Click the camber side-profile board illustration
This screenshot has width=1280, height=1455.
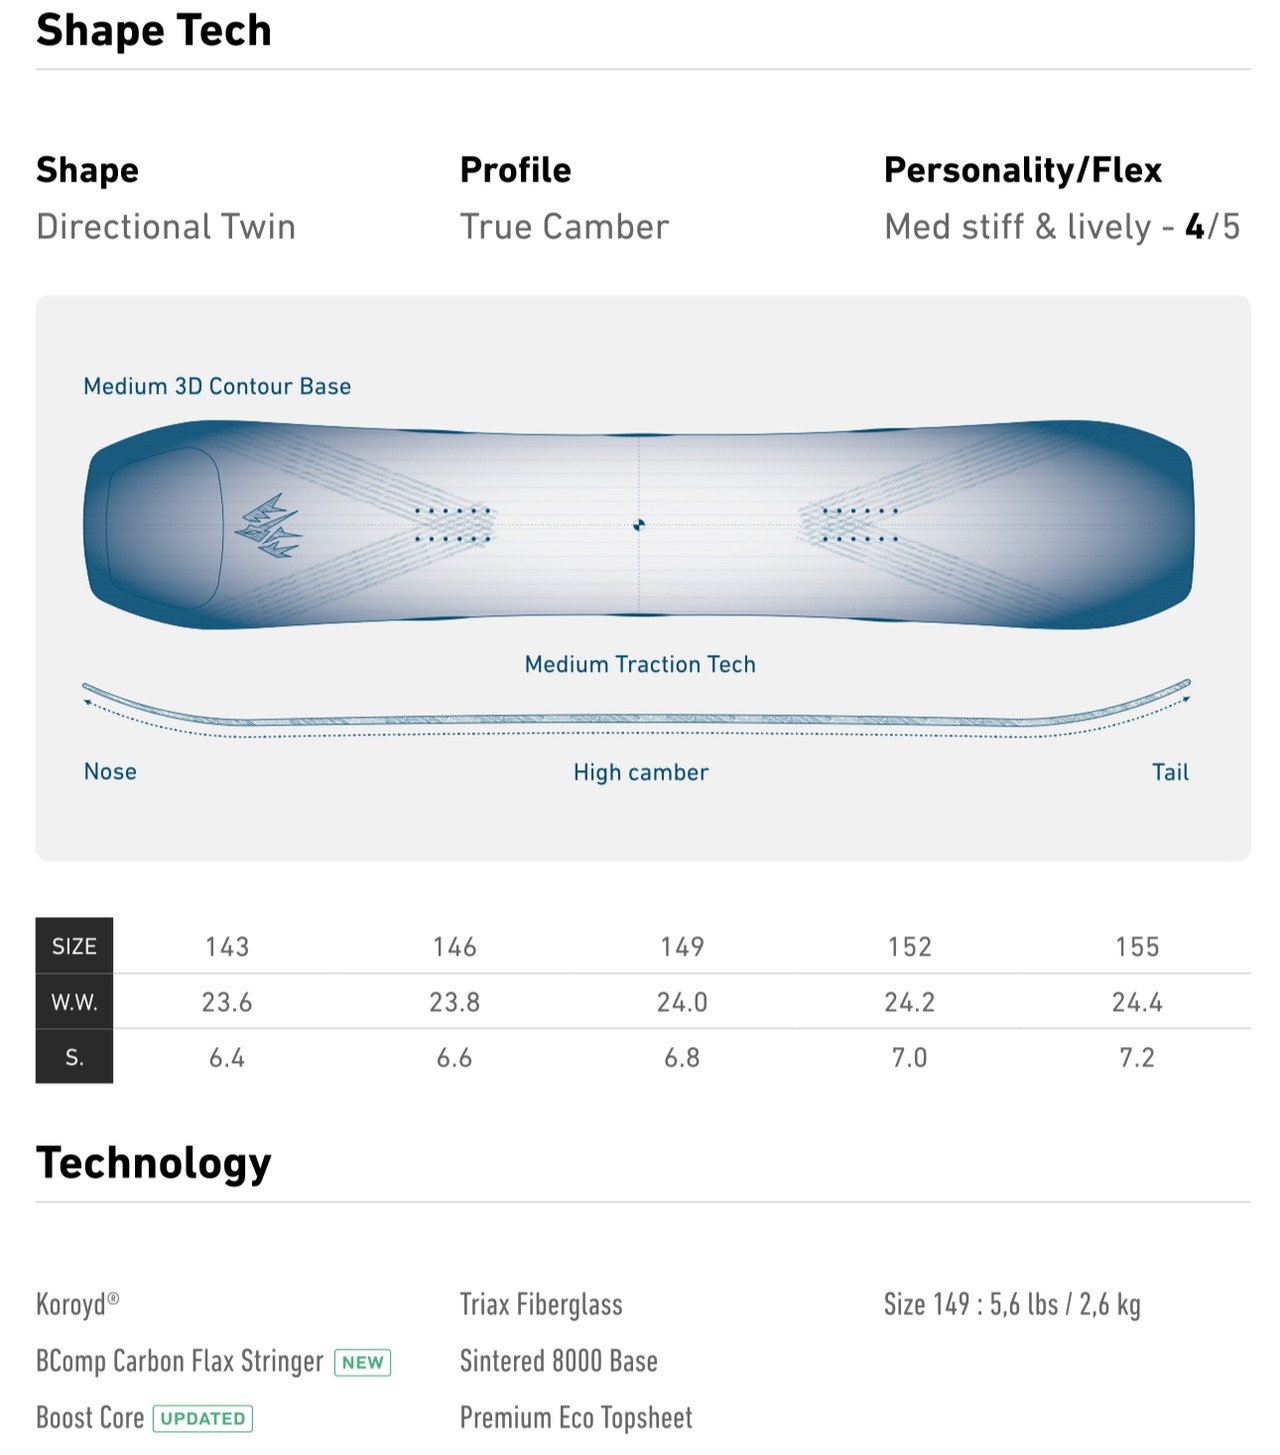click(x=637, y=709)
